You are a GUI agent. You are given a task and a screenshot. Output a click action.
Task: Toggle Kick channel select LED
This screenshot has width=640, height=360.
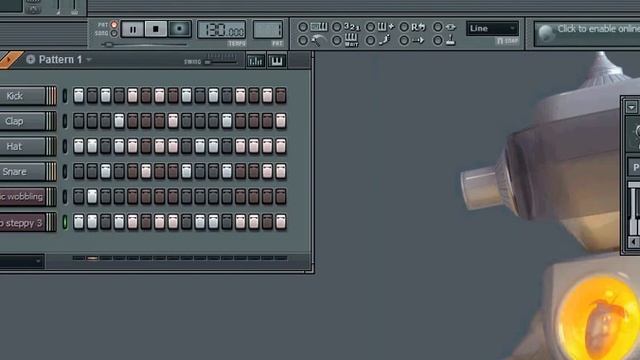pyautogui.click(x=64, y=96)
